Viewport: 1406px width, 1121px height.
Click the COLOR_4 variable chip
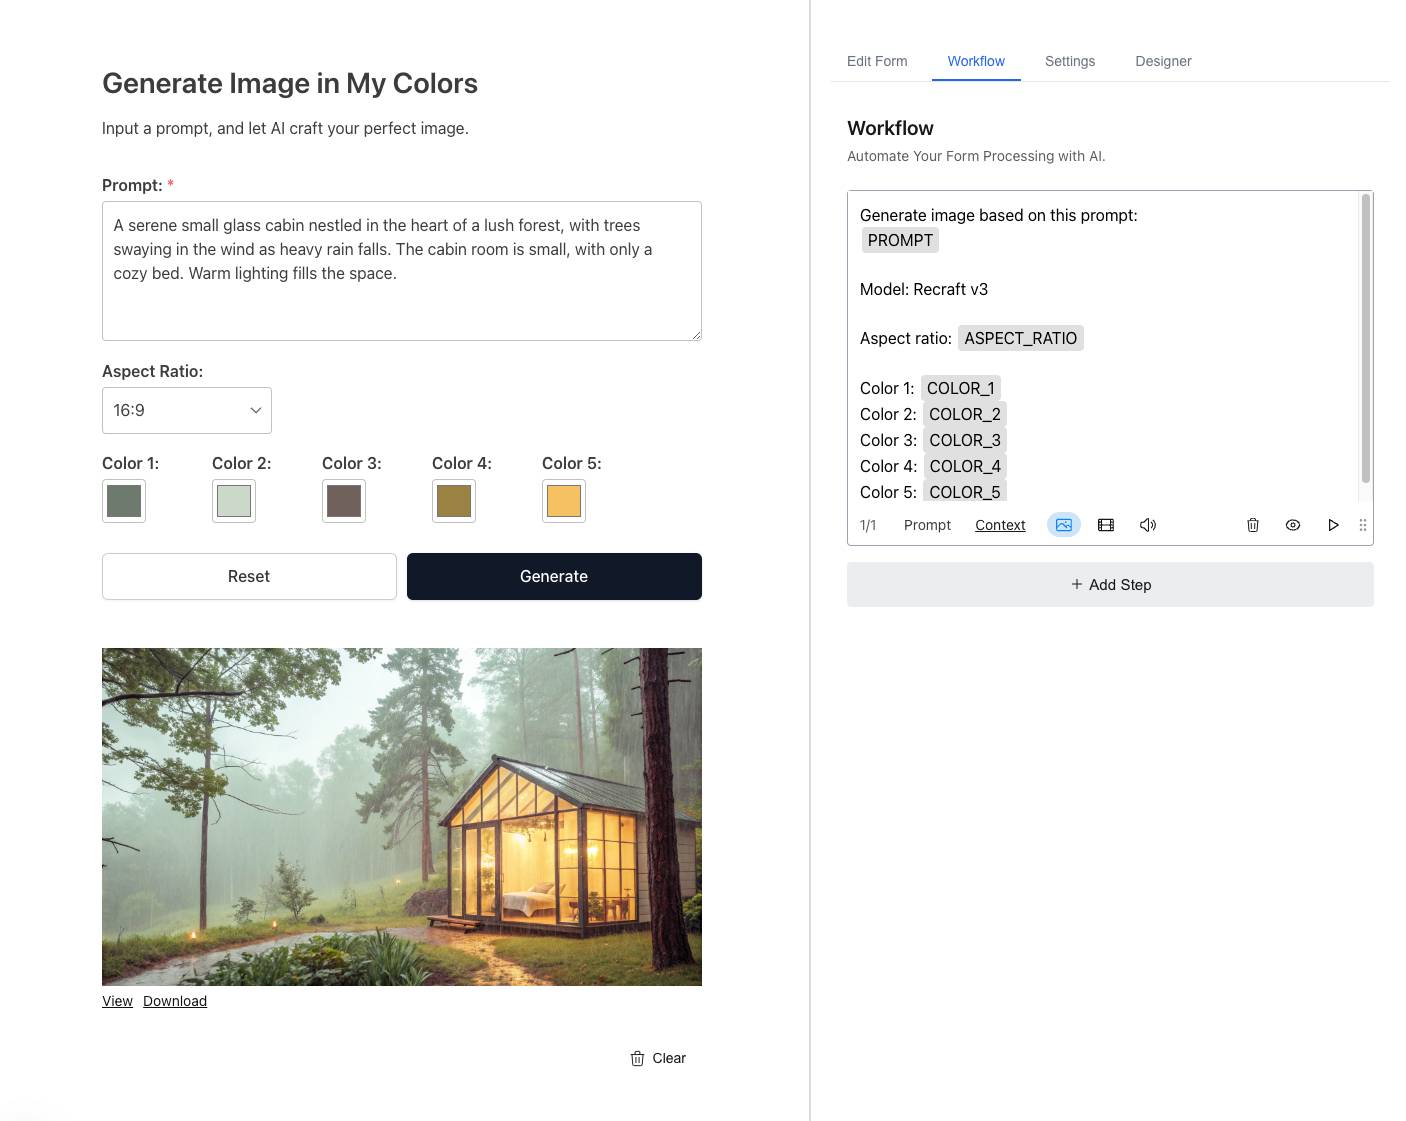[x=965, y=466]
